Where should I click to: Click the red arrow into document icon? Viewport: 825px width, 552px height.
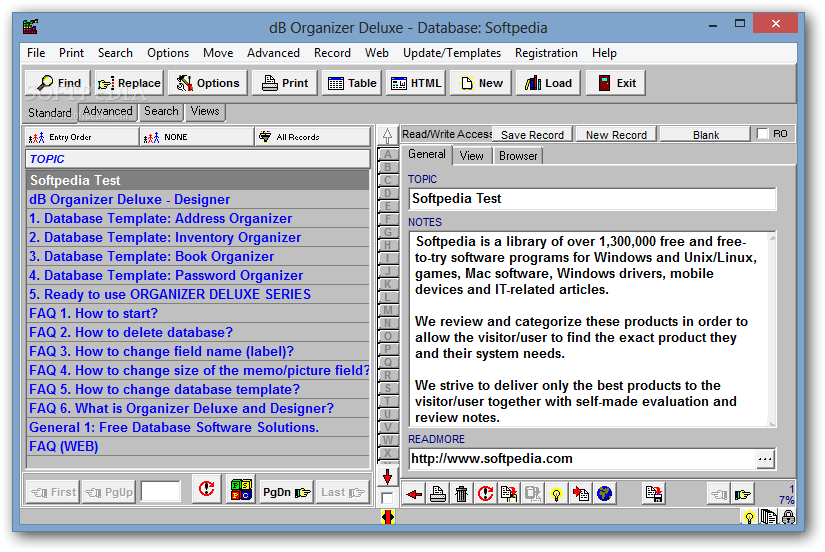coord(580,494)
